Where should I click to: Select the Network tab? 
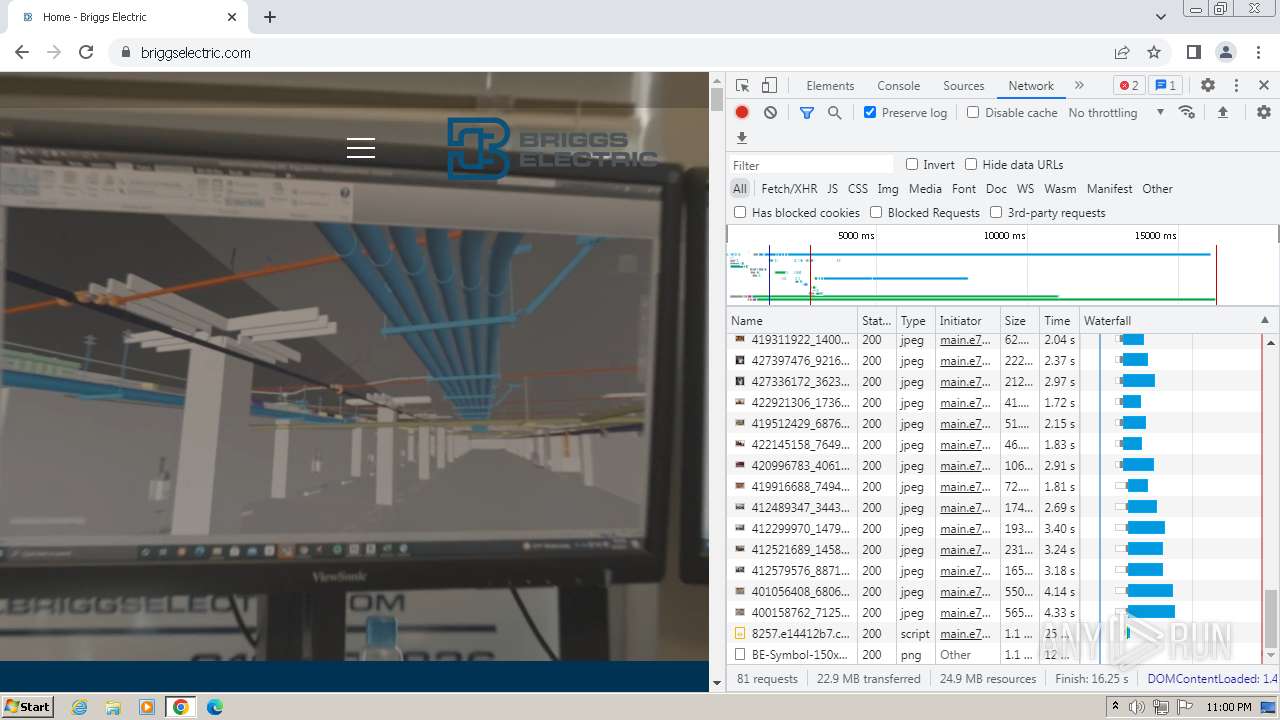coord(1031,86)
